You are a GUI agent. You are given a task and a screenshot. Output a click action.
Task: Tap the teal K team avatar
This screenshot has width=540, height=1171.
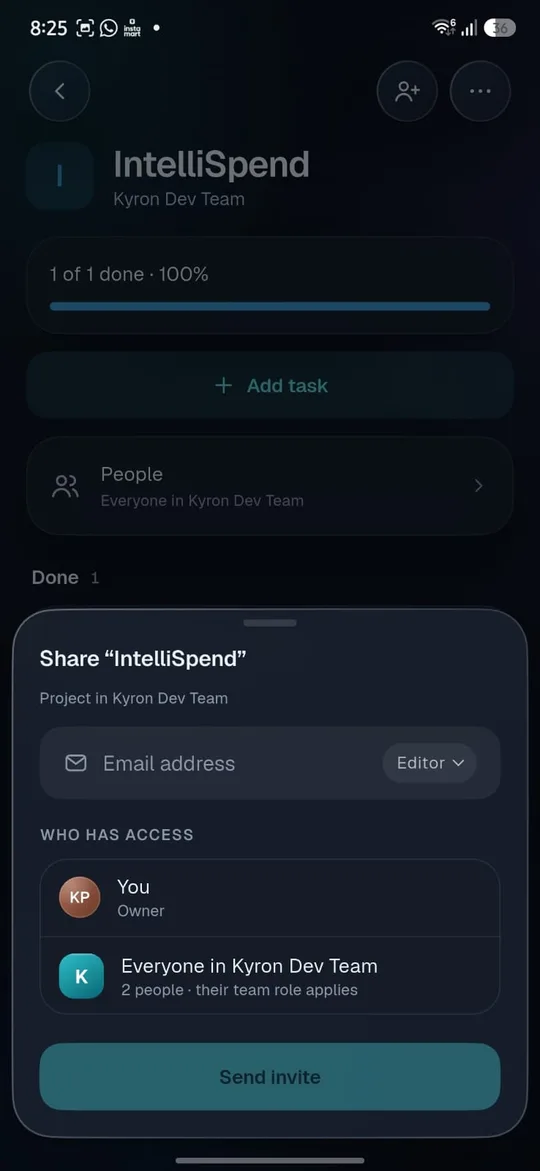(x=81, y=976)
